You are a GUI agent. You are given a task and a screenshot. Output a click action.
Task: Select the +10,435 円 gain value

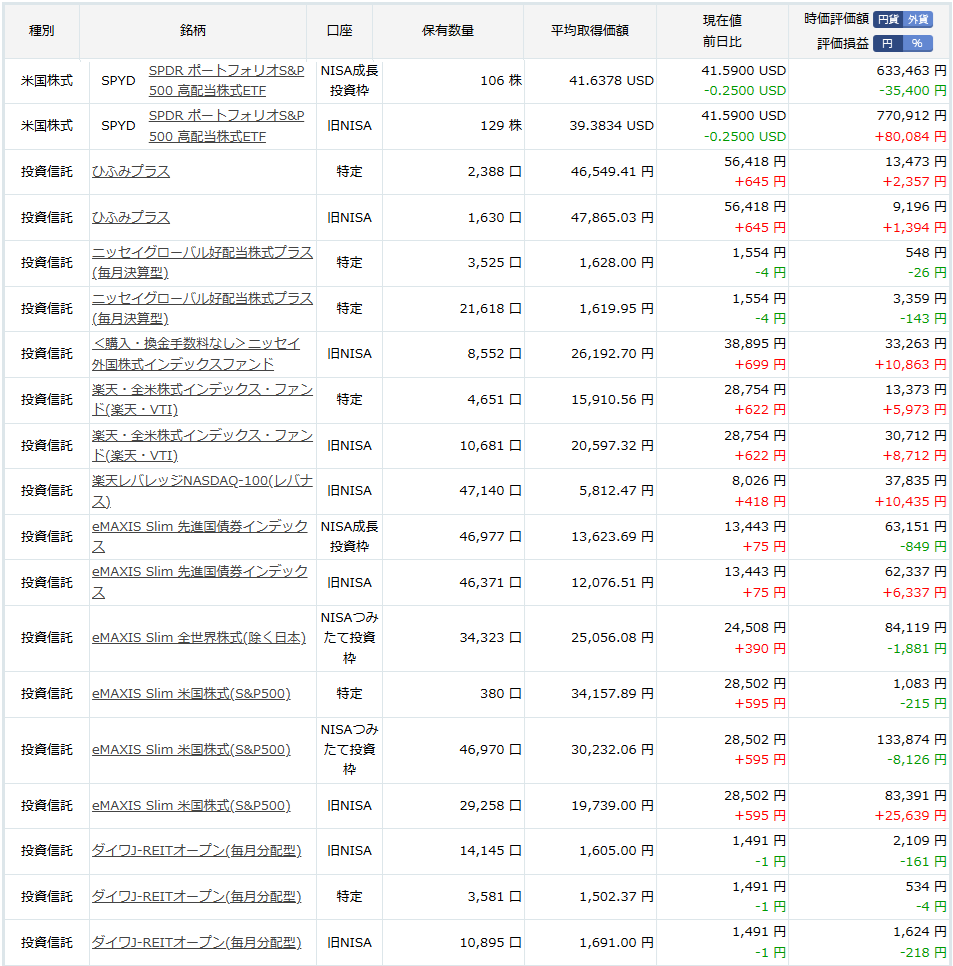910,501
